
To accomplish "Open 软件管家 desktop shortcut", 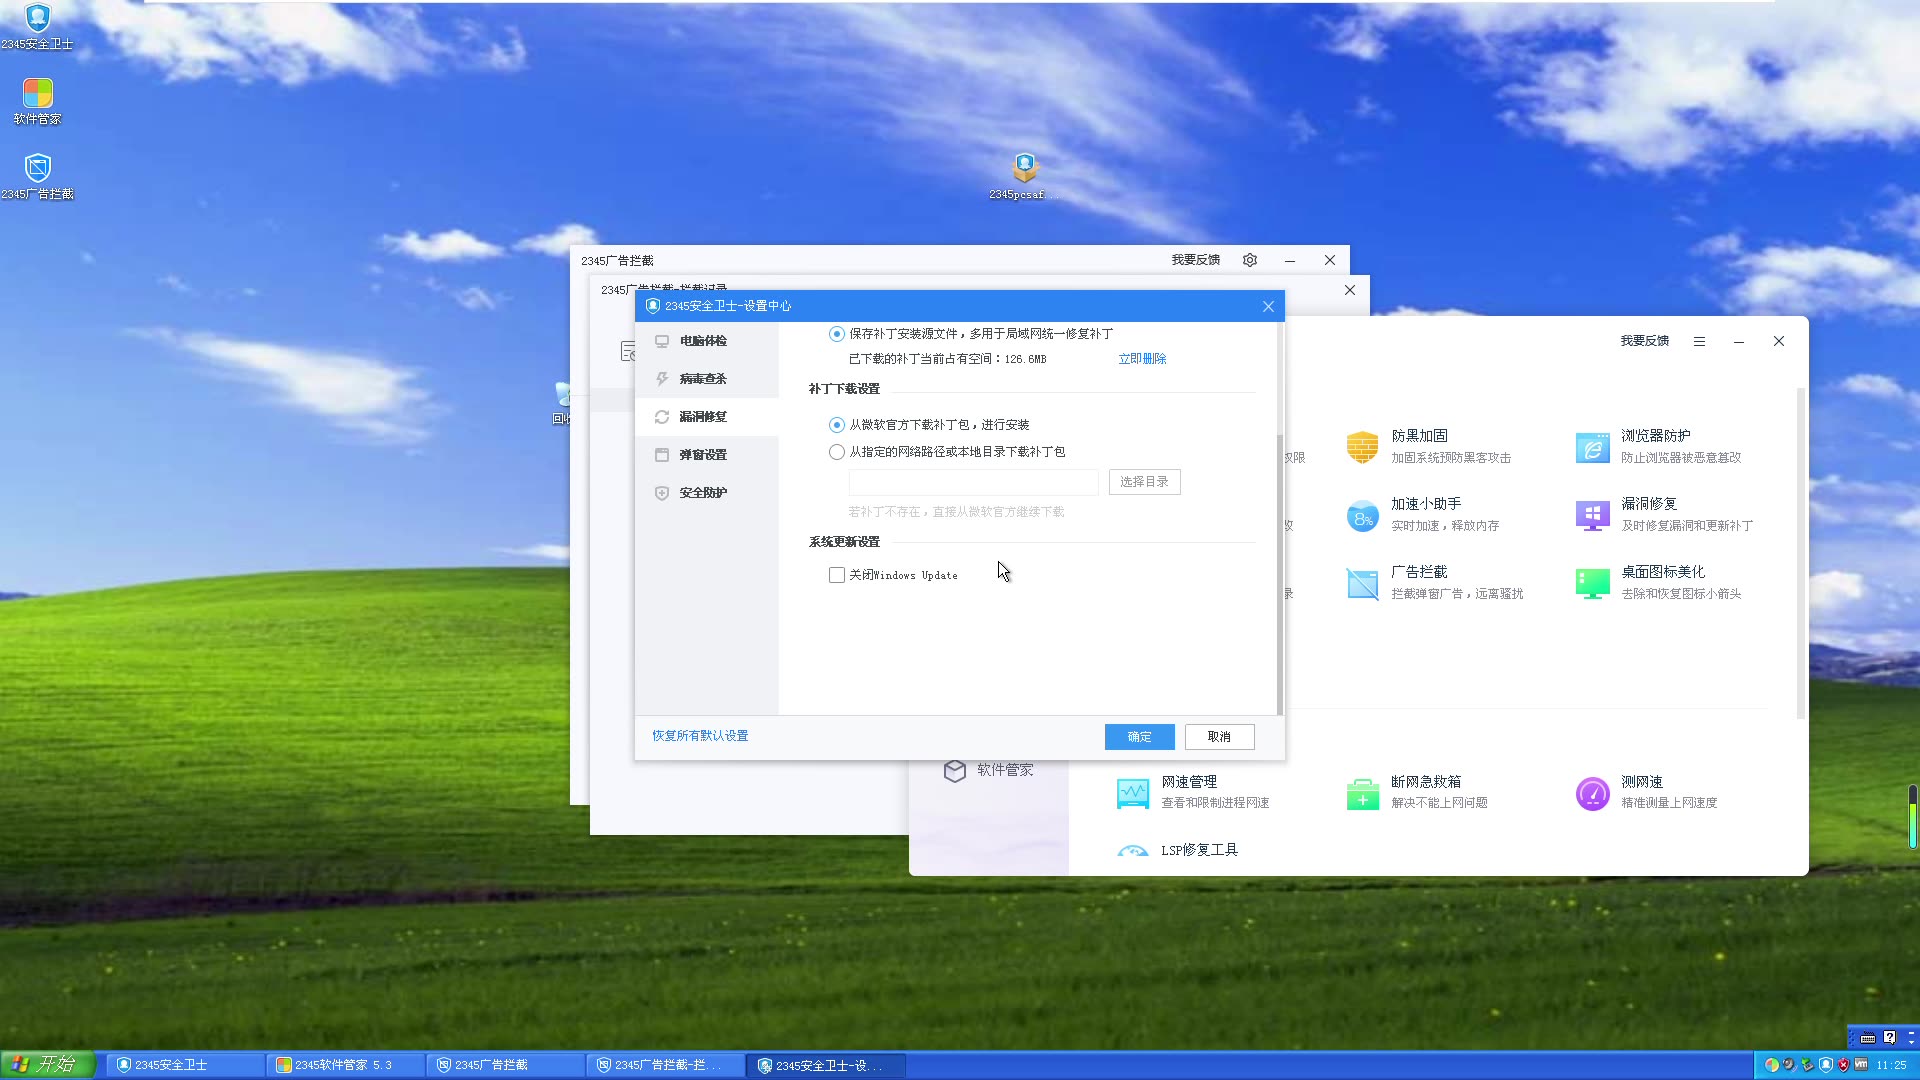I will click(x=37, y=101).
